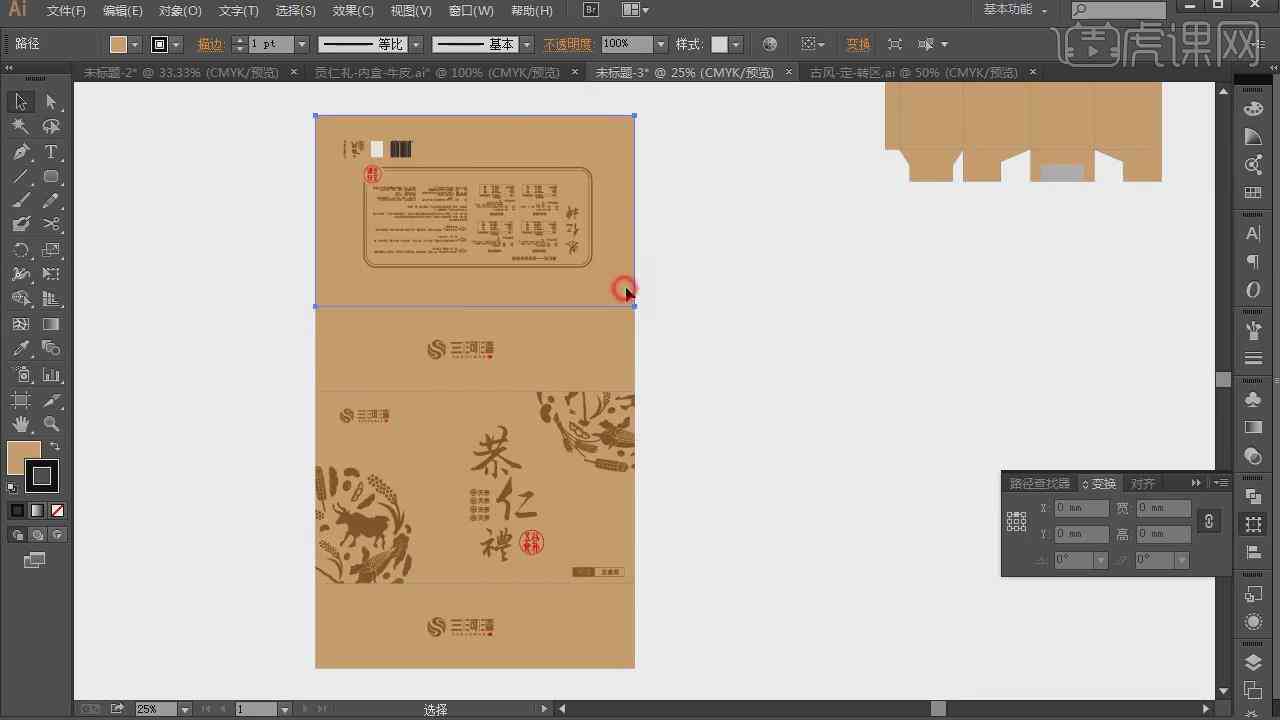
Task: Open the opacity percentage dropdown
Action: pos(660,44)
